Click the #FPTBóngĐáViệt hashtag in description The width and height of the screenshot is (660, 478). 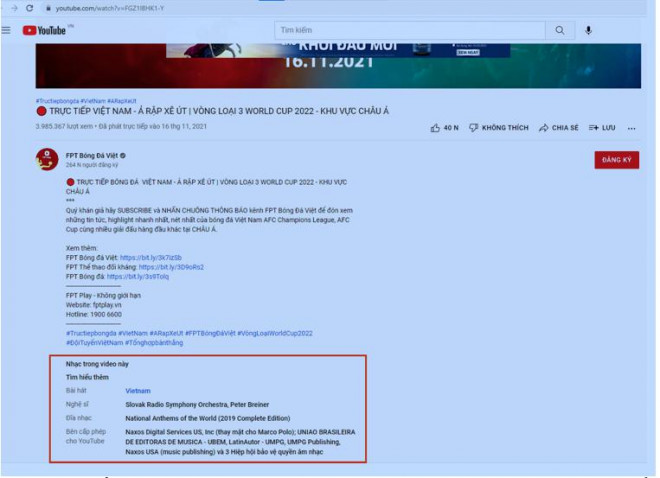click(209, 332)
